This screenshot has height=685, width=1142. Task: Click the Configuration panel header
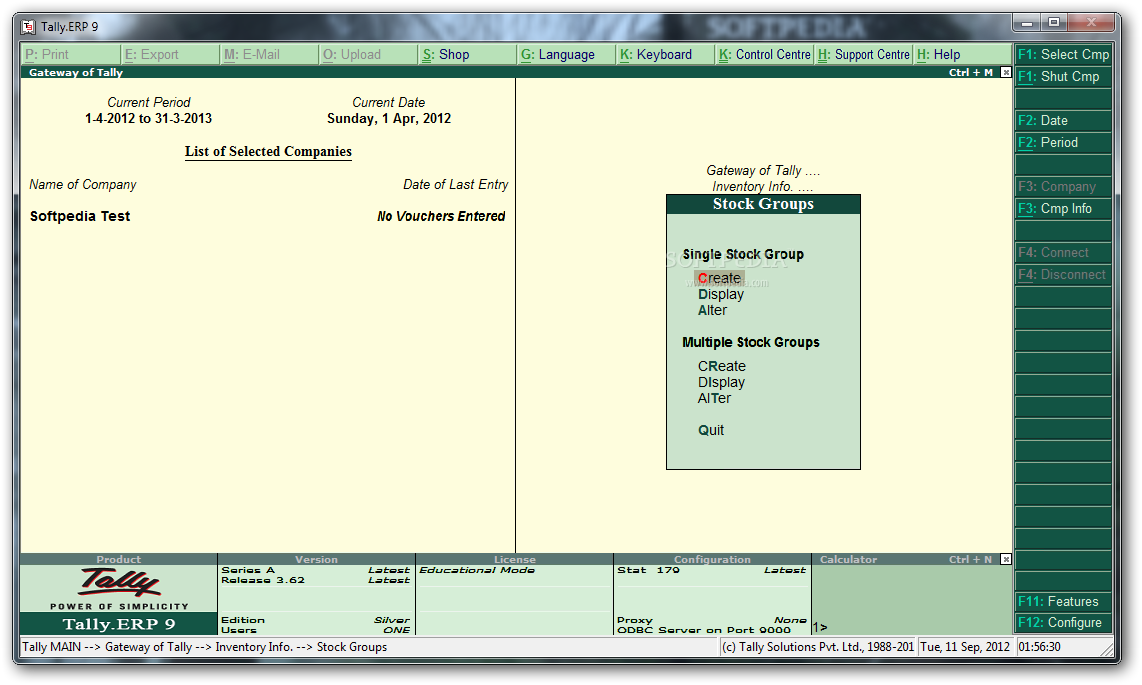pyautogui.click(x=712, y=559)
